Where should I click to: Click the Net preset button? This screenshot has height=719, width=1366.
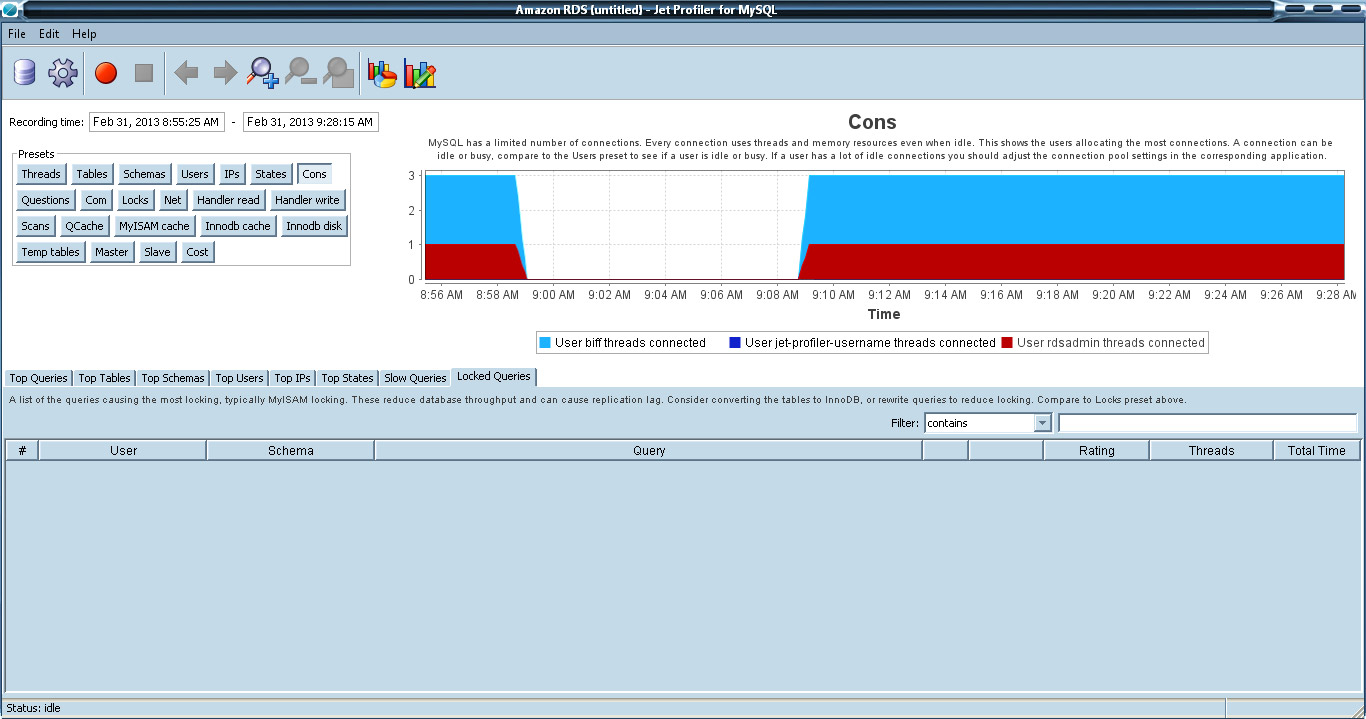click(173, 200)
